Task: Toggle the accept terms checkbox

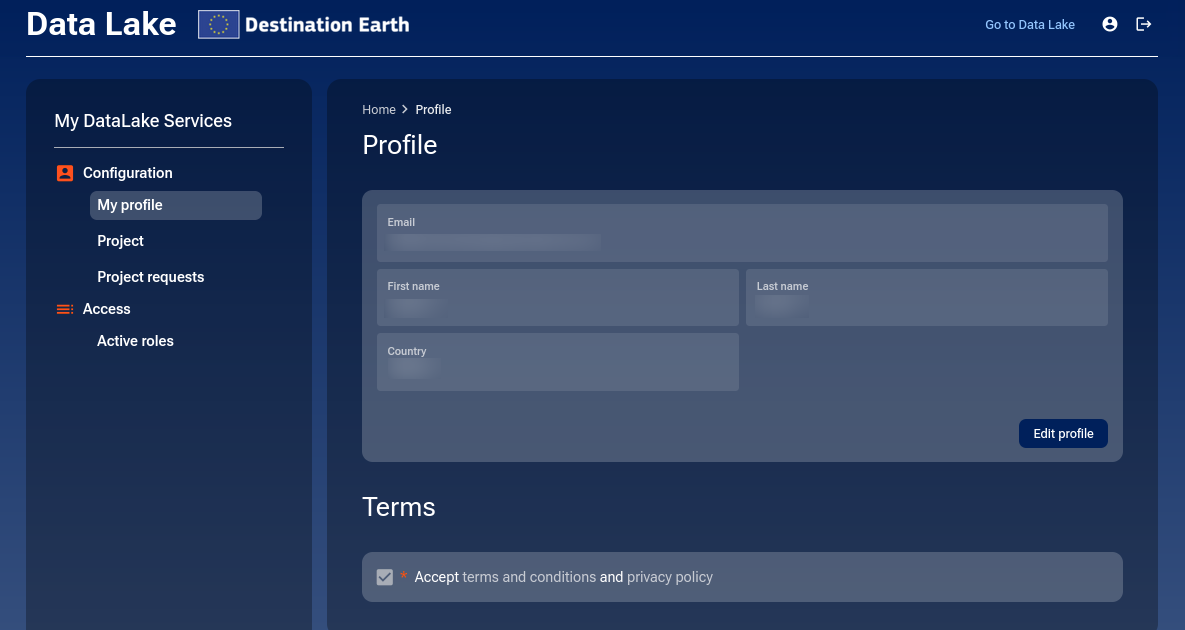Action: (385, 577)
